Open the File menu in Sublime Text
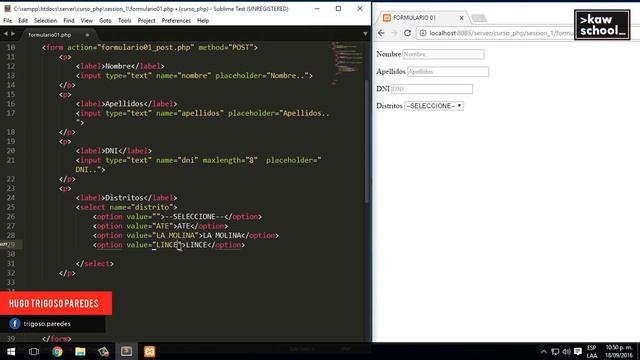 click(7, 20)
